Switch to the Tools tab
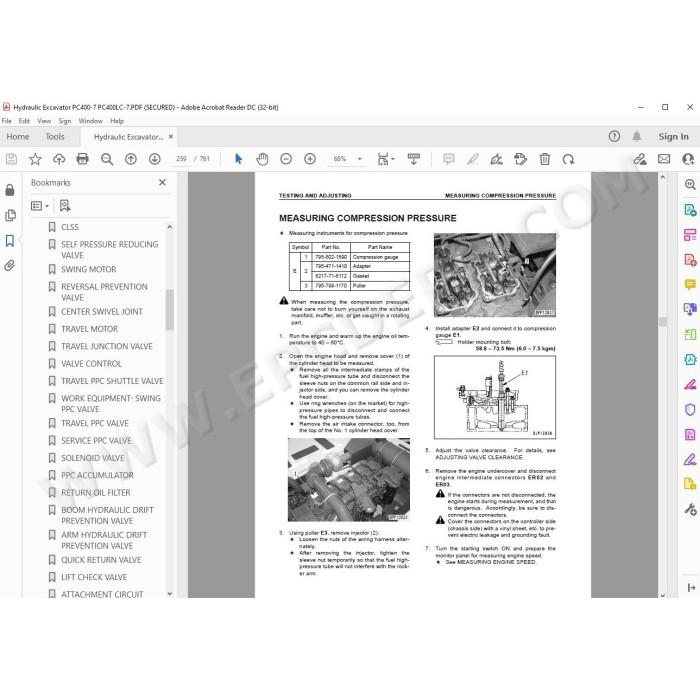700x700 pixels. (x=55, y=137)
